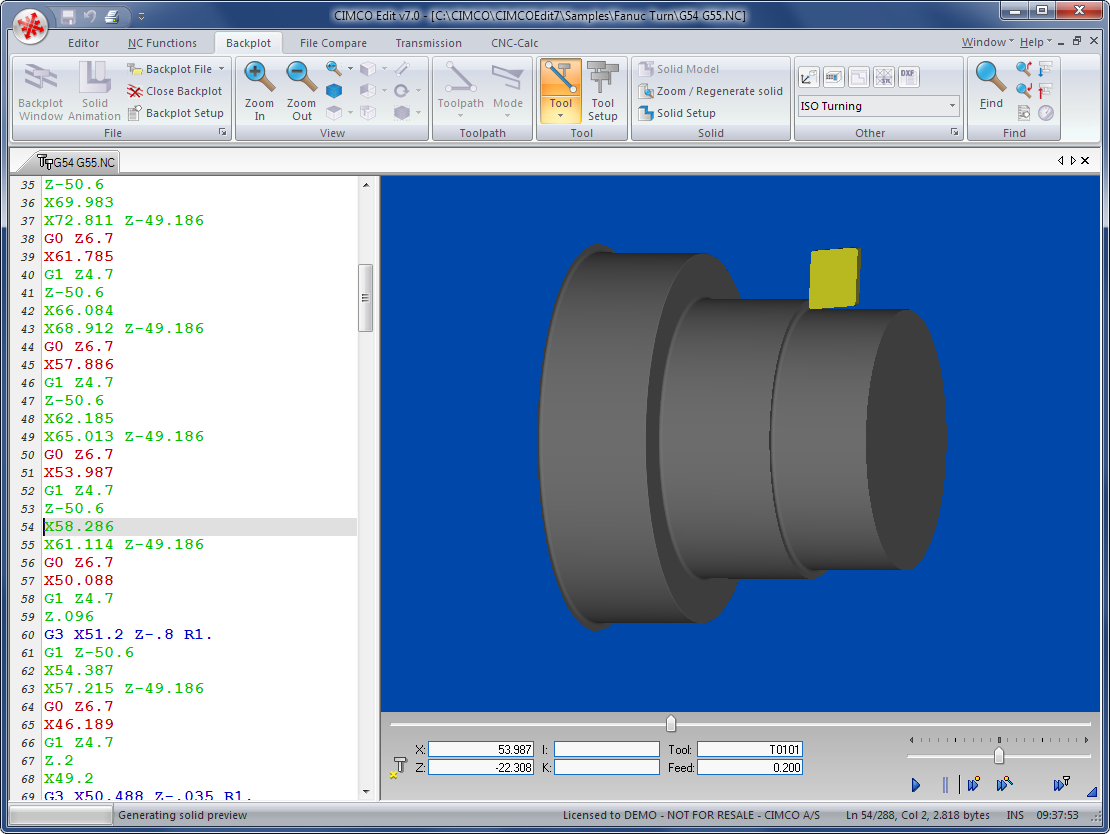The width and height of the screenshot is (1110, 834).
Task: Click the simulation progress slider handle
Action: tap(671, 724)
